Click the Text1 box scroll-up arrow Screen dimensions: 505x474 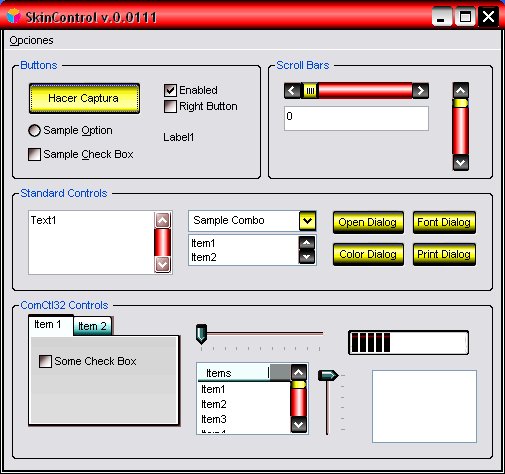pos(163,220)
